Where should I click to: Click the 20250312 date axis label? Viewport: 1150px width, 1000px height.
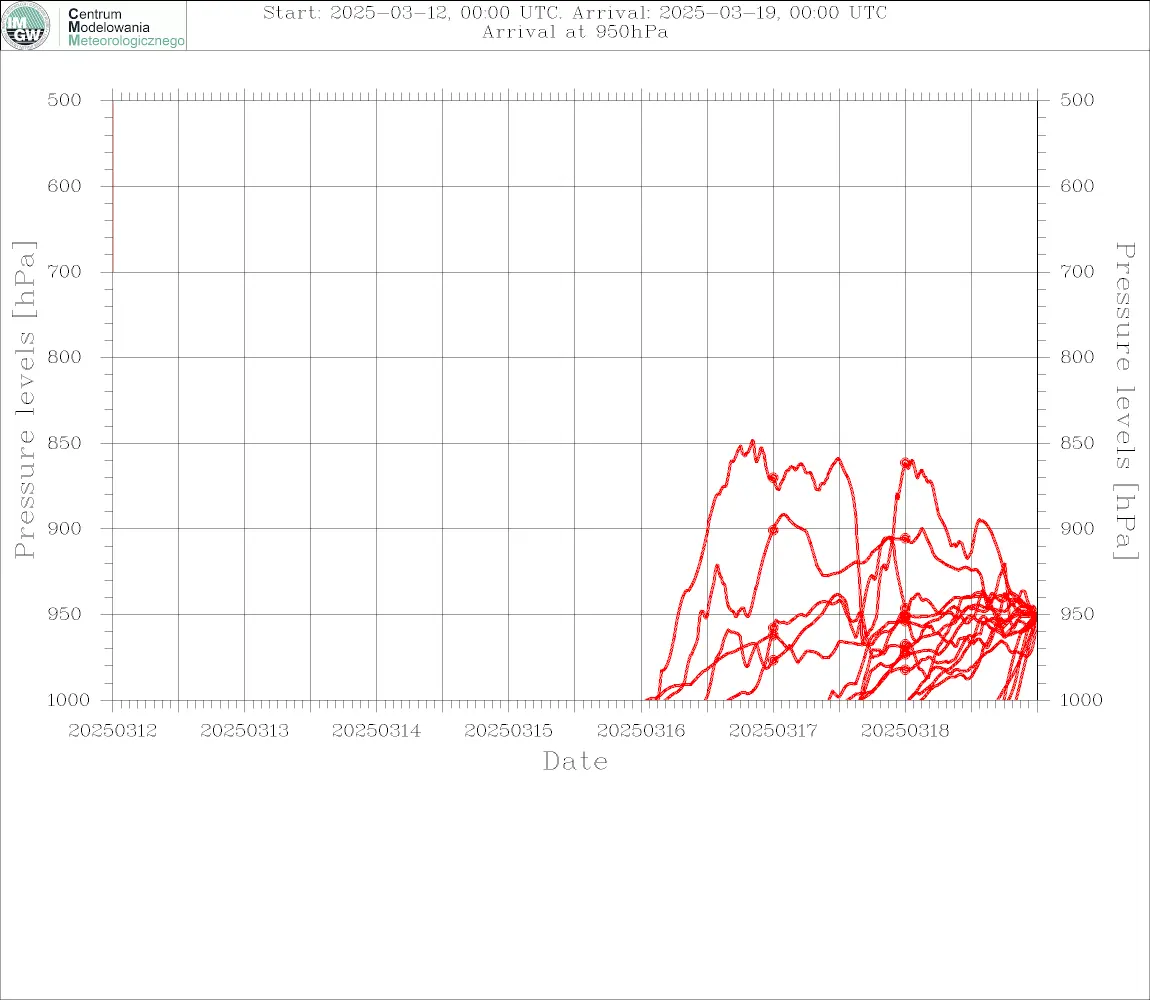point(112,731)
